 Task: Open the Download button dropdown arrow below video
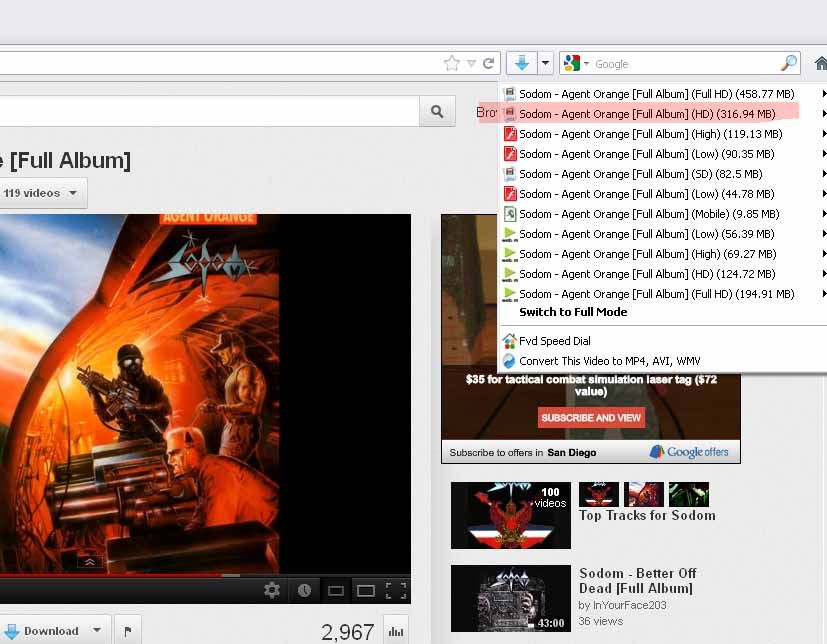point(97,630)
